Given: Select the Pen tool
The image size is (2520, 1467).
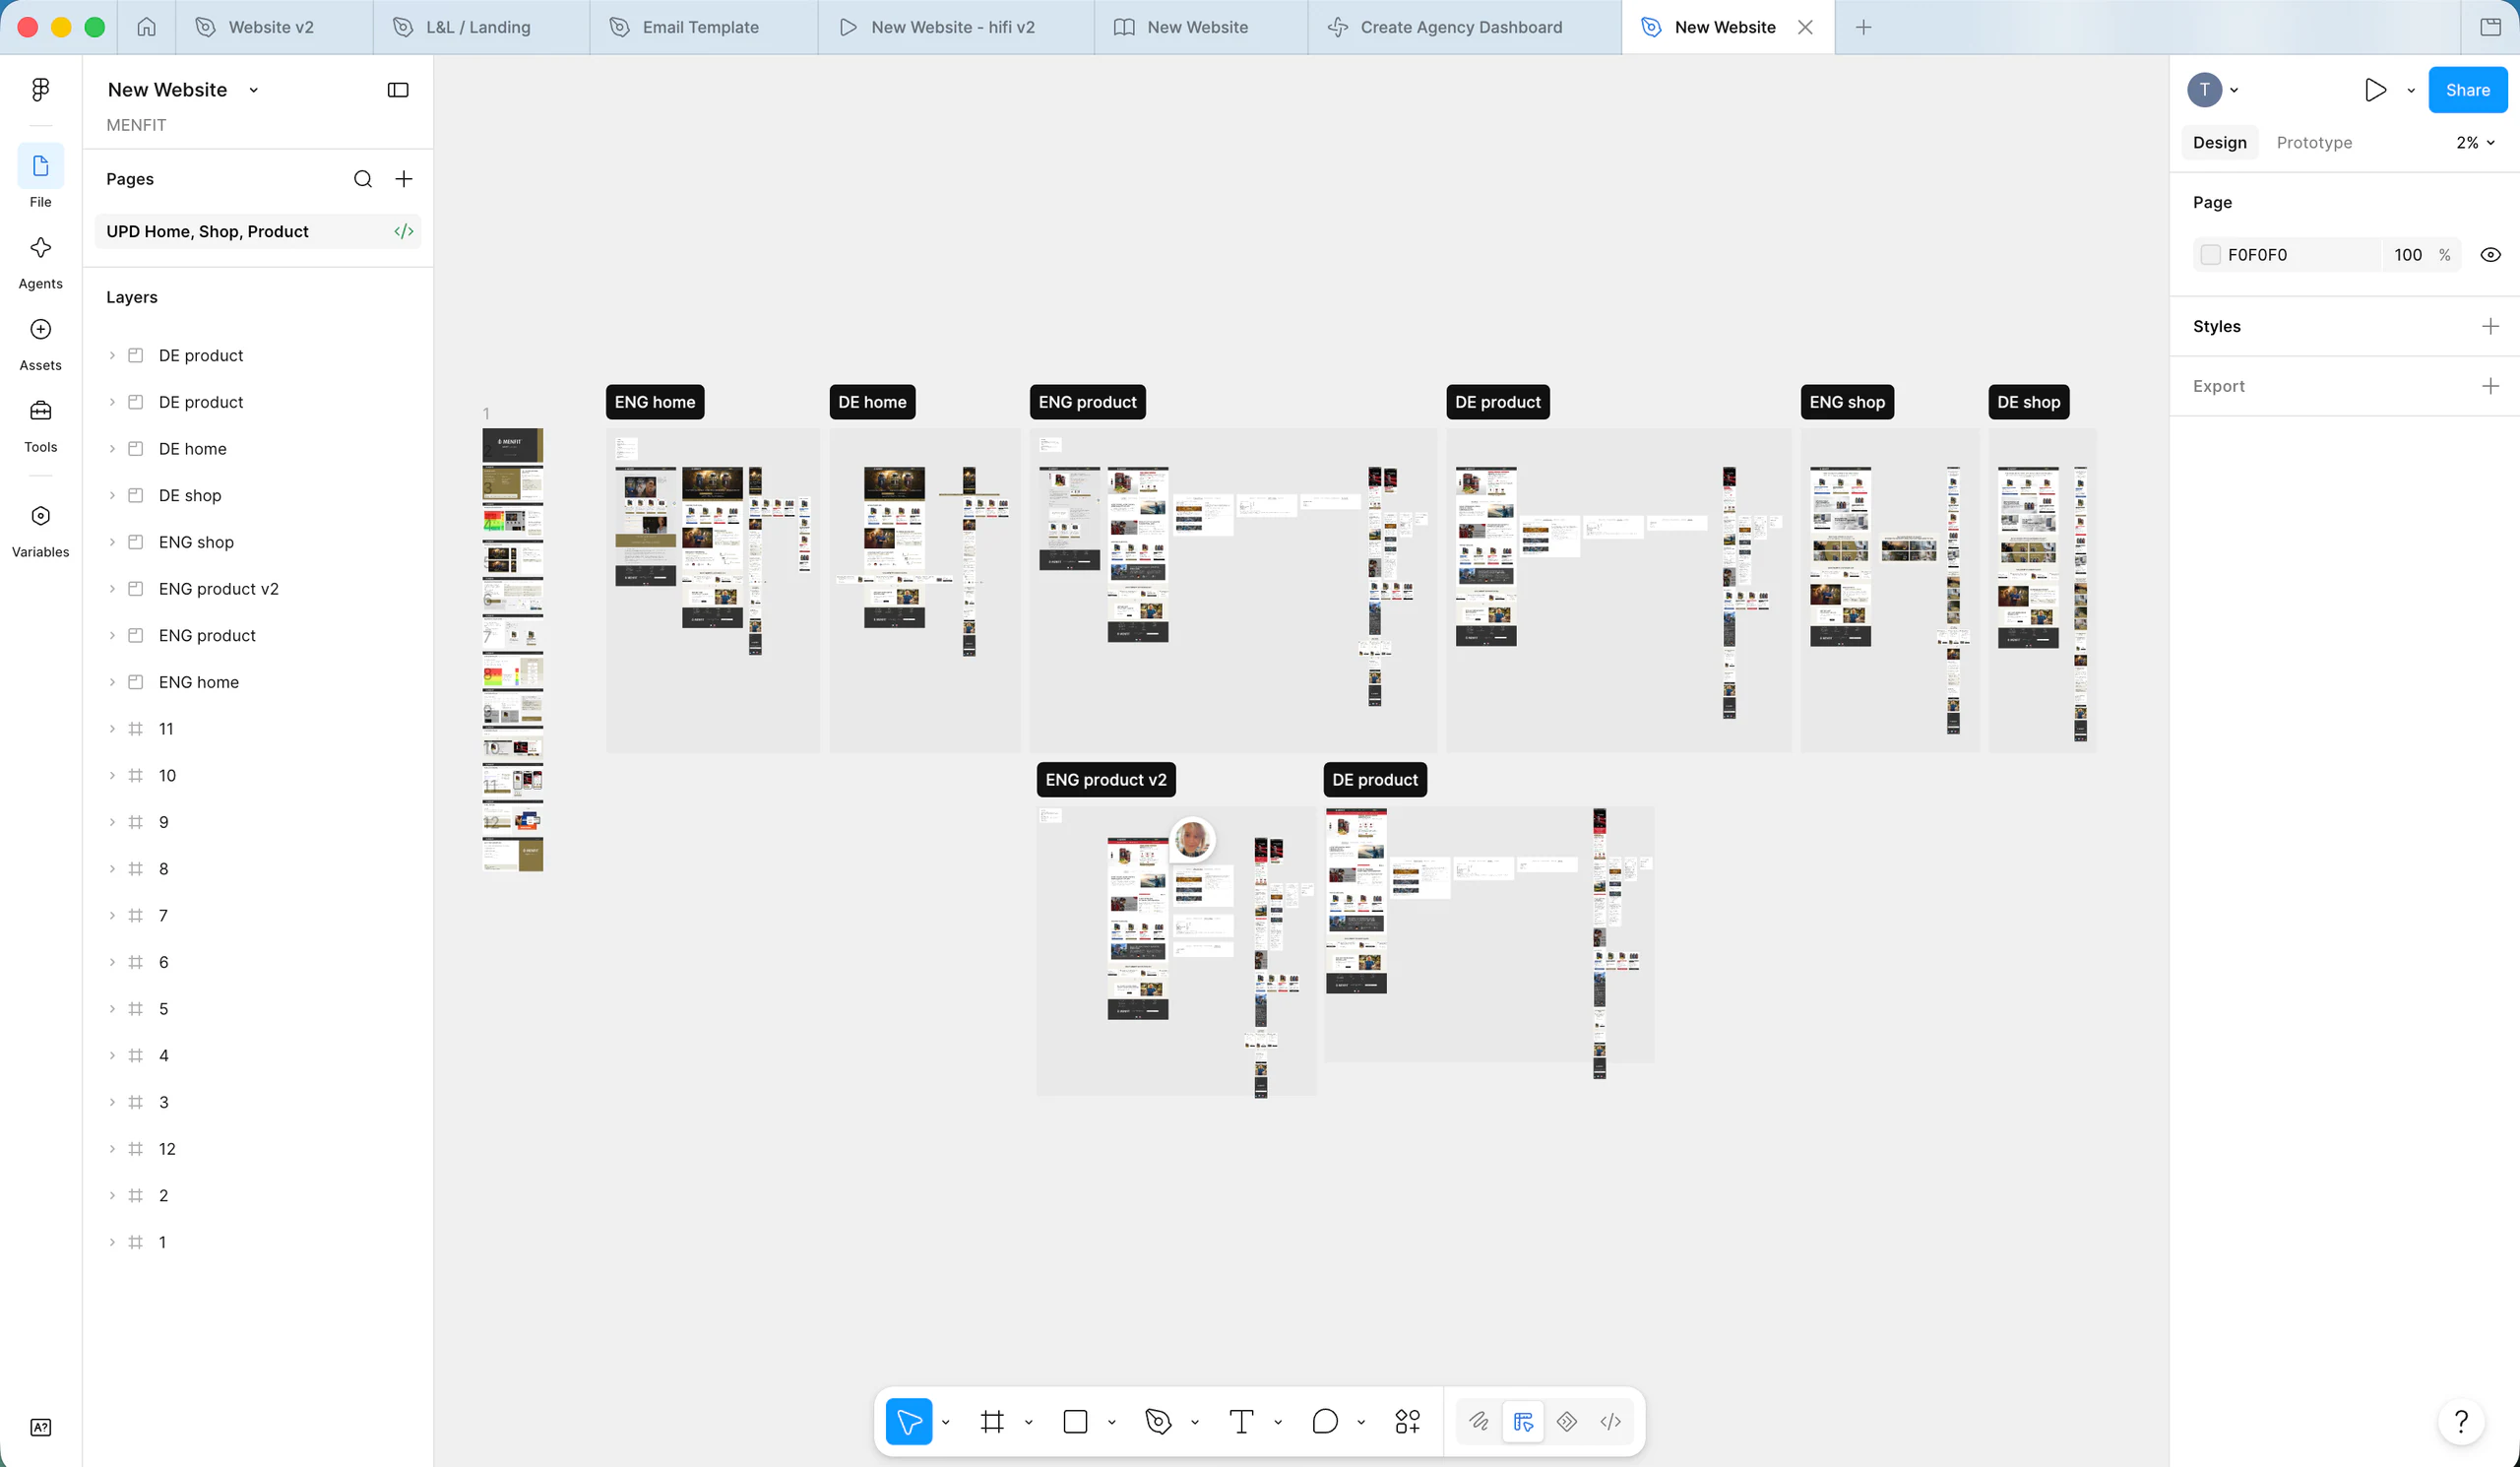Looking at the screenshot, I should 1158,1421.
